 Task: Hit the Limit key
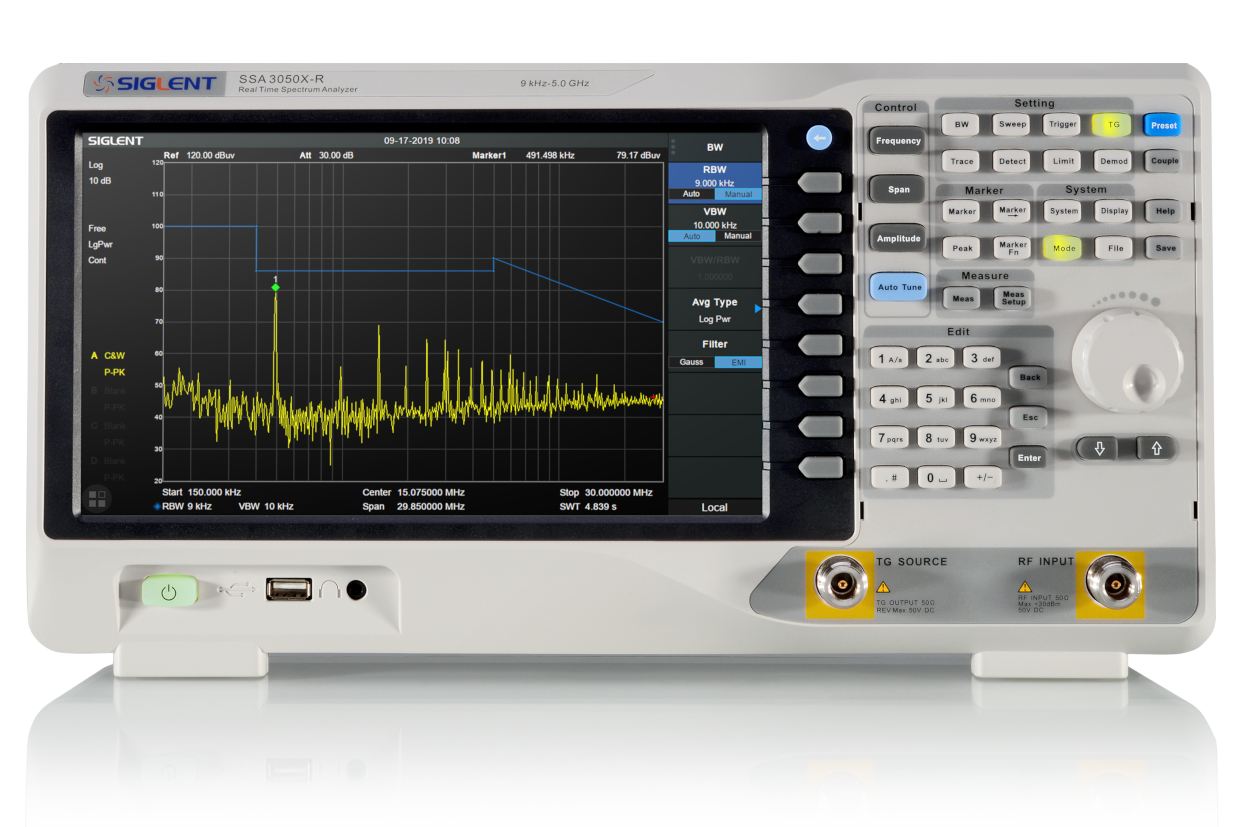click(x=1063, y=161)
